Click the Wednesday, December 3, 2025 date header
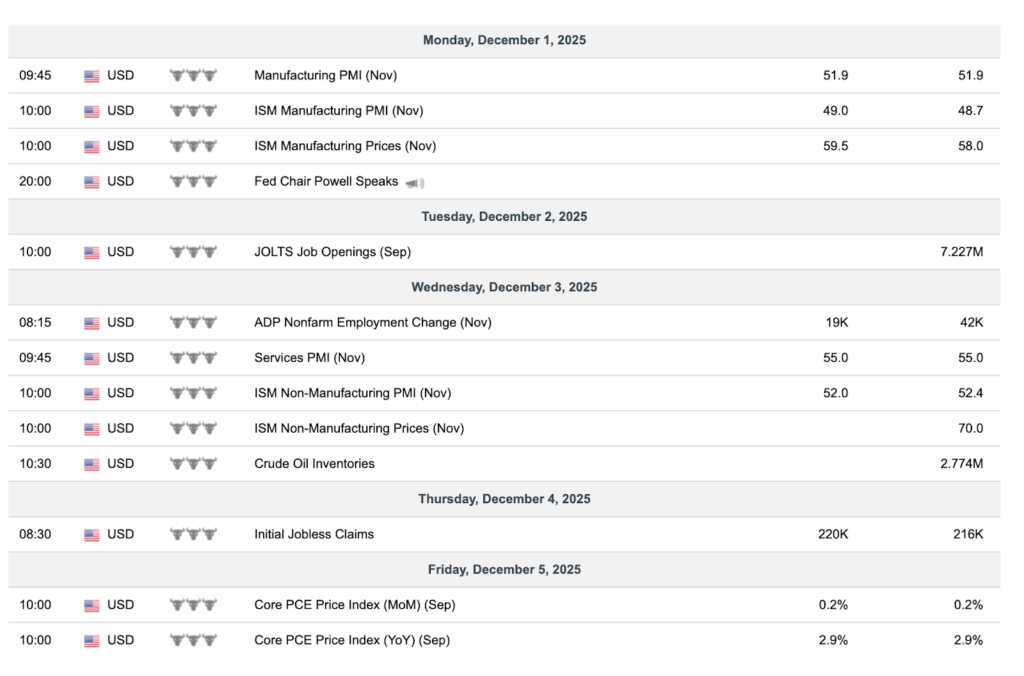The height and width of the screenshot is (676, 1024). click(x=504, y=287)
